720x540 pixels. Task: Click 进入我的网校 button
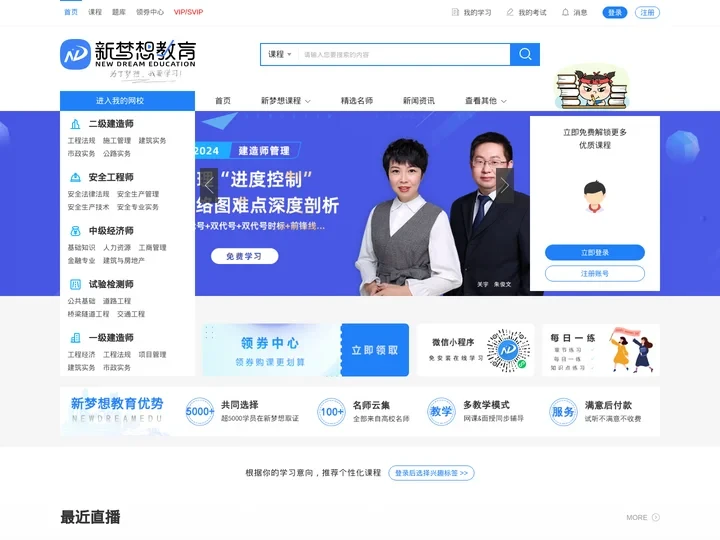[x=127, y=101]
